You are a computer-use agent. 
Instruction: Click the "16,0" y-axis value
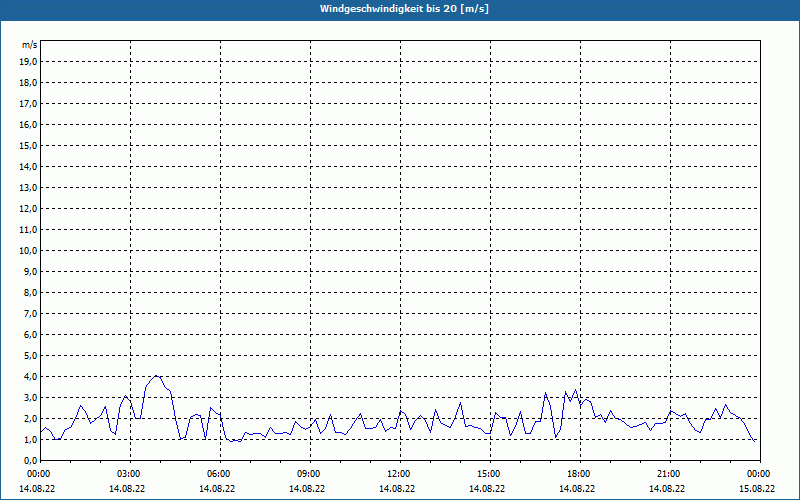29,124
